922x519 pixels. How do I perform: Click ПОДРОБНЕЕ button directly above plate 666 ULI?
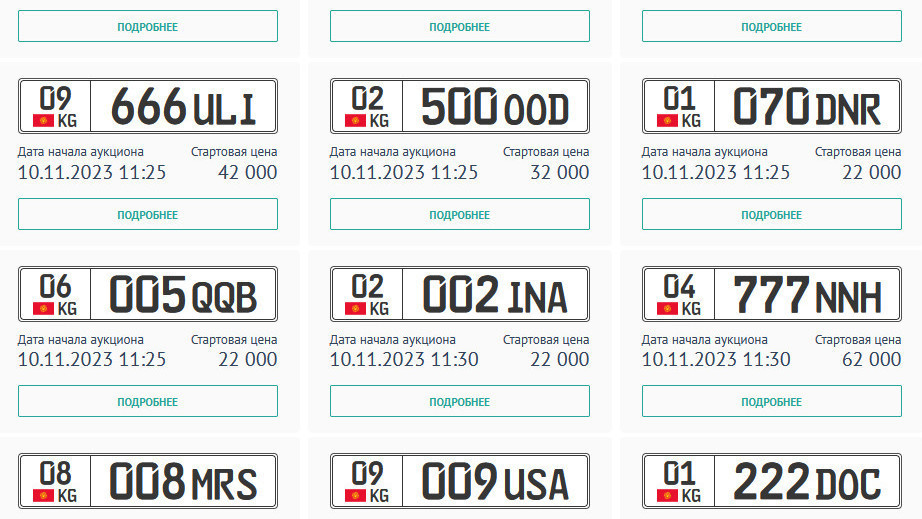(148, 27)
